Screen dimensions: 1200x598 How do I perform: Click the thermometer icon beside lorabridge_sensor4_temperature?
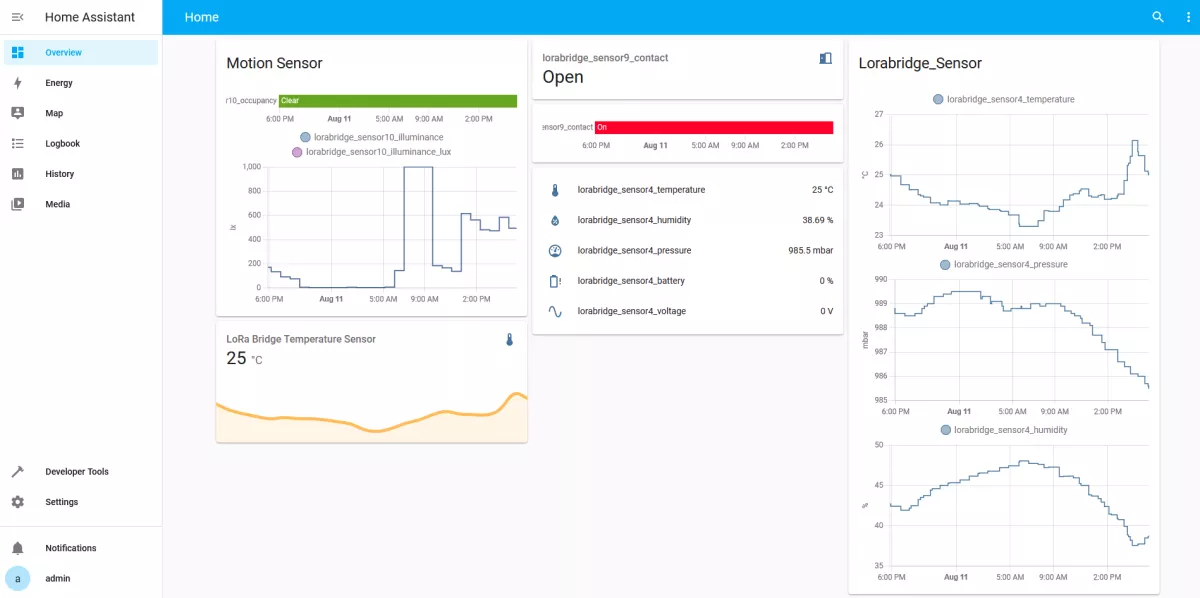click(555, 189)
